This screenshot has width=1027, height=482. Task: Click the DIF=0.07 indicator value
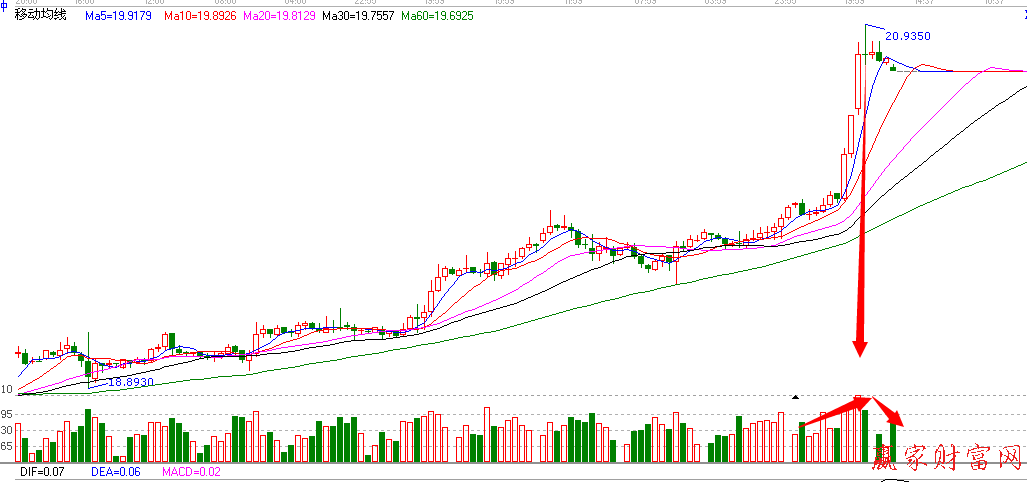pos(40,471)
